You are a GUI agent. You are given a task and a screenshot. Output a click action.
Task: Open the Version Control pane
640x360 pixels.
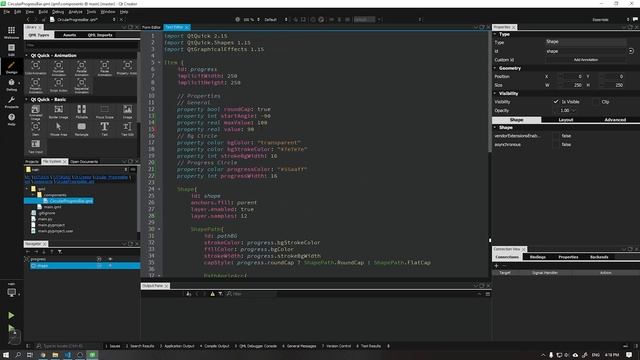pos(336,346)
